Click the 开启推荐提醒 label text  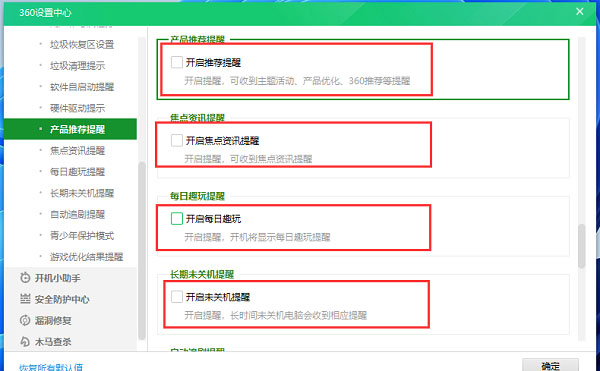[213, 63]
